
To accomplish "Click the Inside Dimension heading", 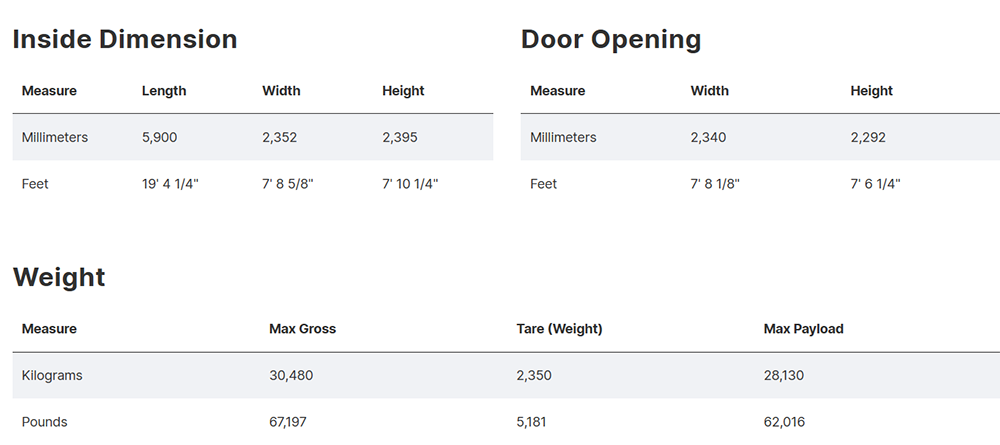I will [125, 40].
